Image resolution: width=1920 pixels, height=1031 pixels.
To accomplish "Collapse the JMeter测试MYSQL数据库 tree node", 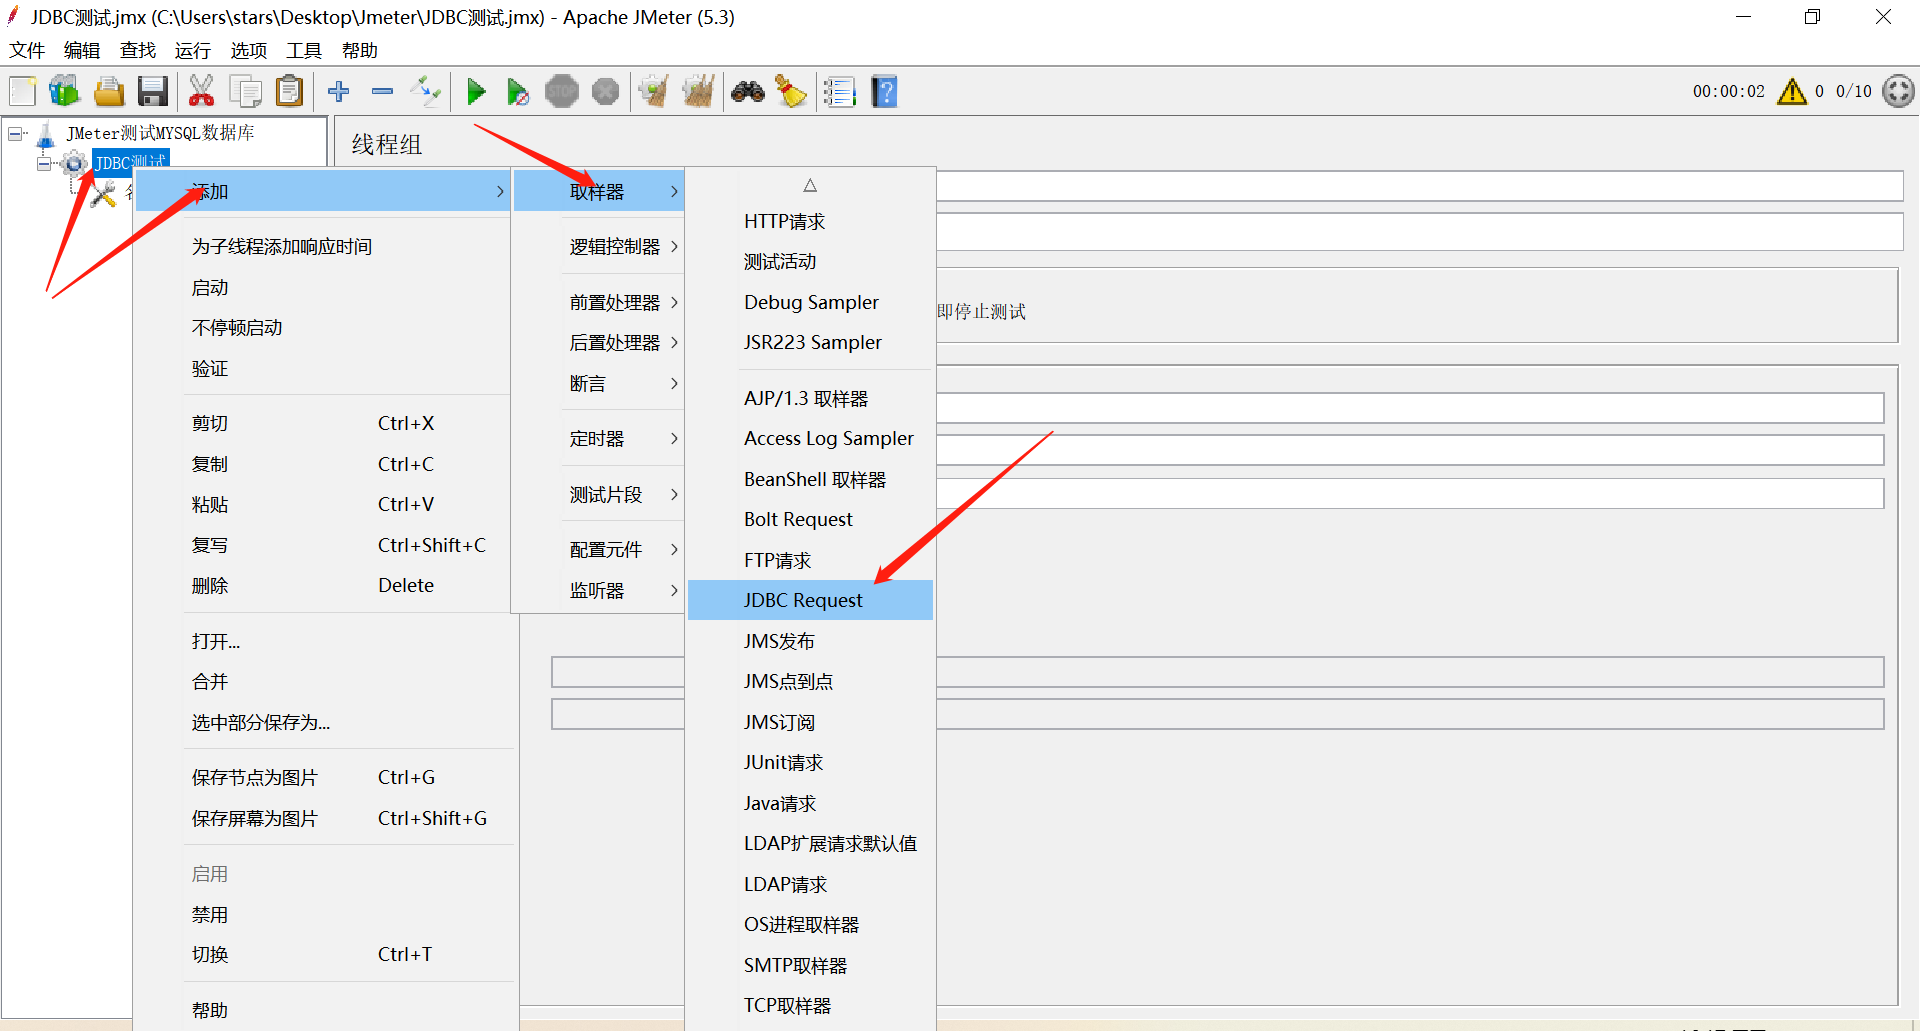I will [14, 132].
